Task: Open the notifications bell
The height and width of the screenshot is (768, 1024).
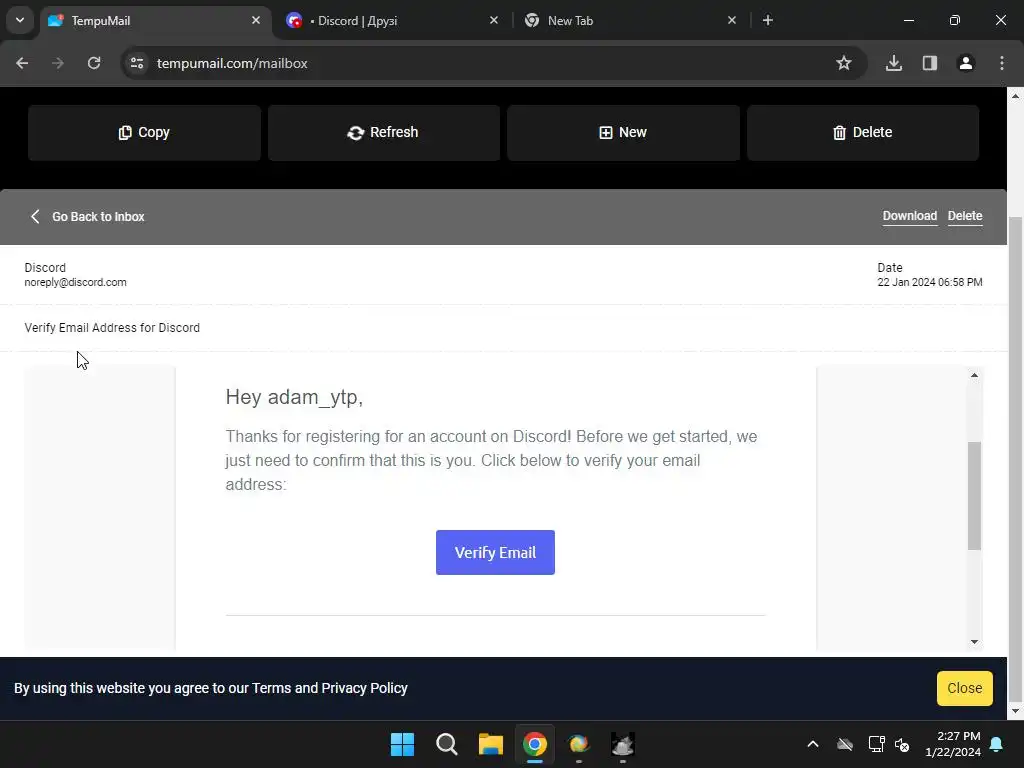Action: point(997,744)
